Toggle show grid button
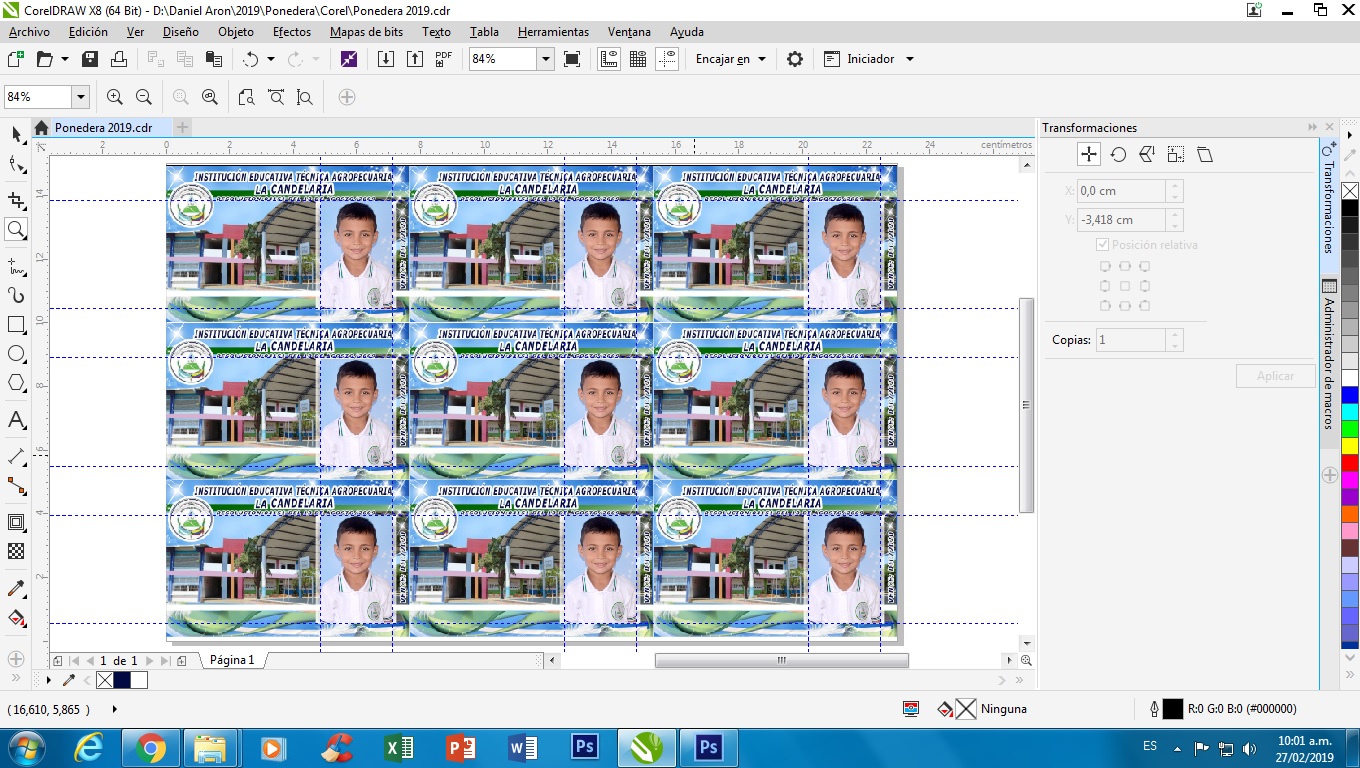Viewport: 1360px width, 768px height. 638,59
